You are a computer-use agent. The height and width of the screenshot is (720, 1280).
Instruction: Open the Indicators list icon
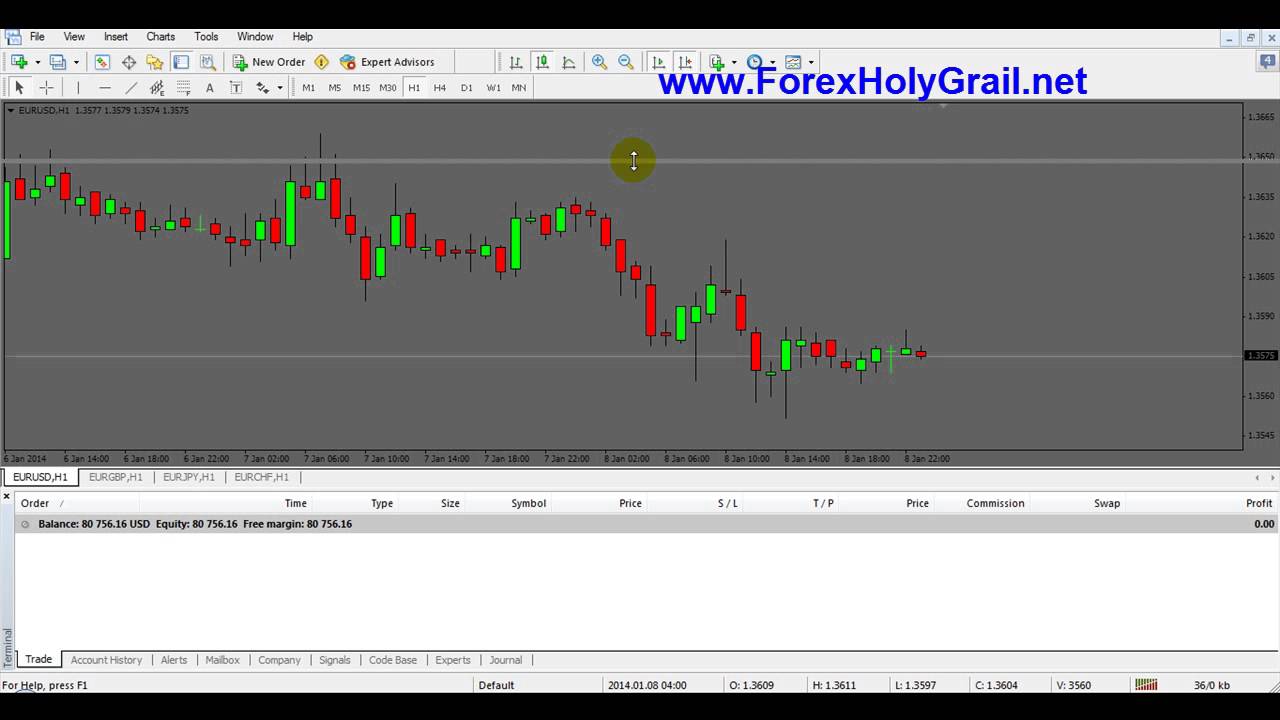pos(717,62)
